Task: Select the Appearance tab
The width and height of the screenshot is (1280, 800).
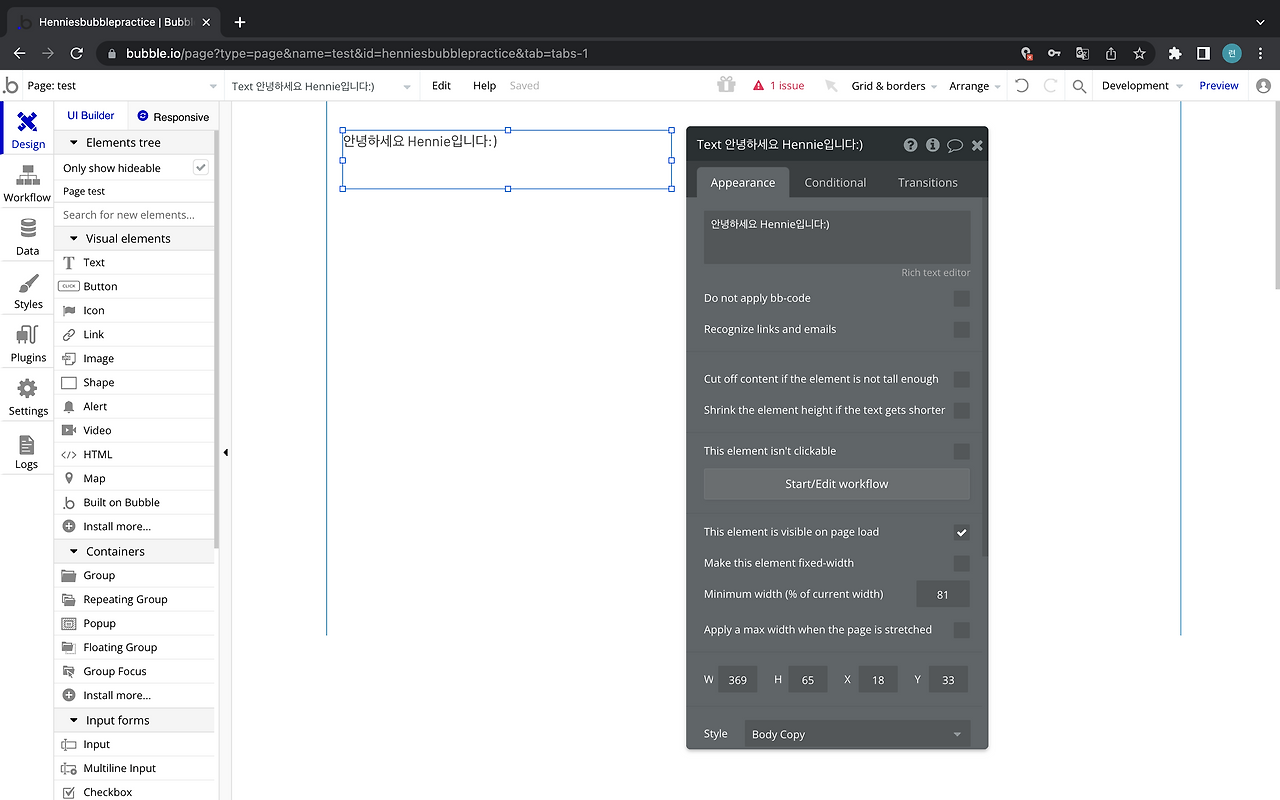Action: [x=743, y=182]
